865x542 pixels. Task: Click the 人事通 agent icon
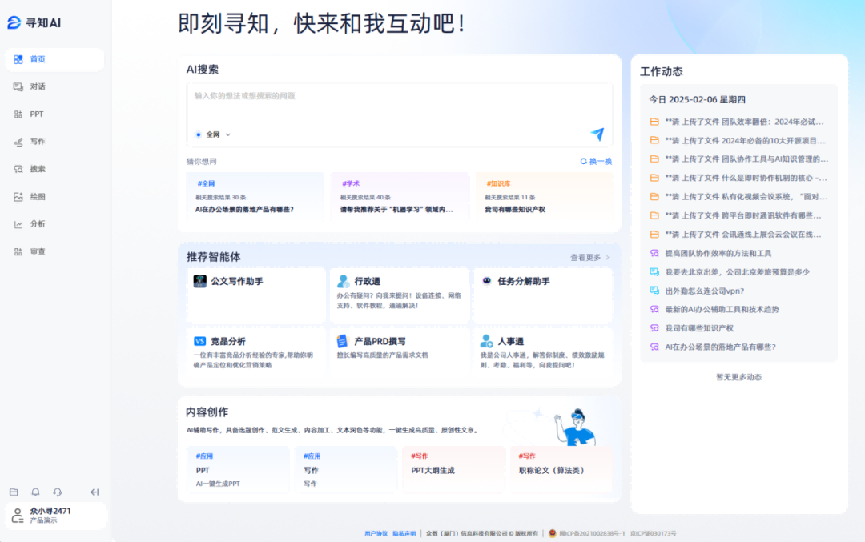tap(486, 341)
